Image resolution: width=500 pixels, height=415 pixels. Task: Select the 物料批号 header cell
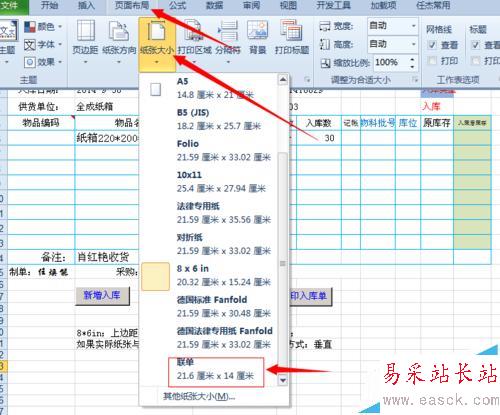pos(378,123)
